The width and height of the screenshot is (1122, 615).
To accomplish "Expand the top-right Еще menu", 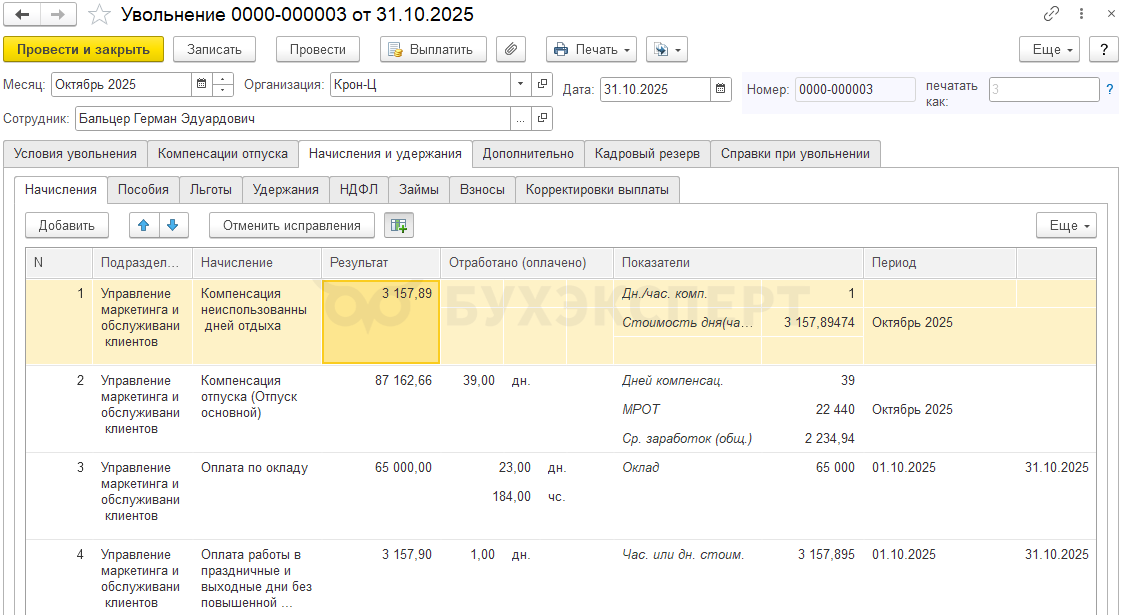I will pos(1049,49).
